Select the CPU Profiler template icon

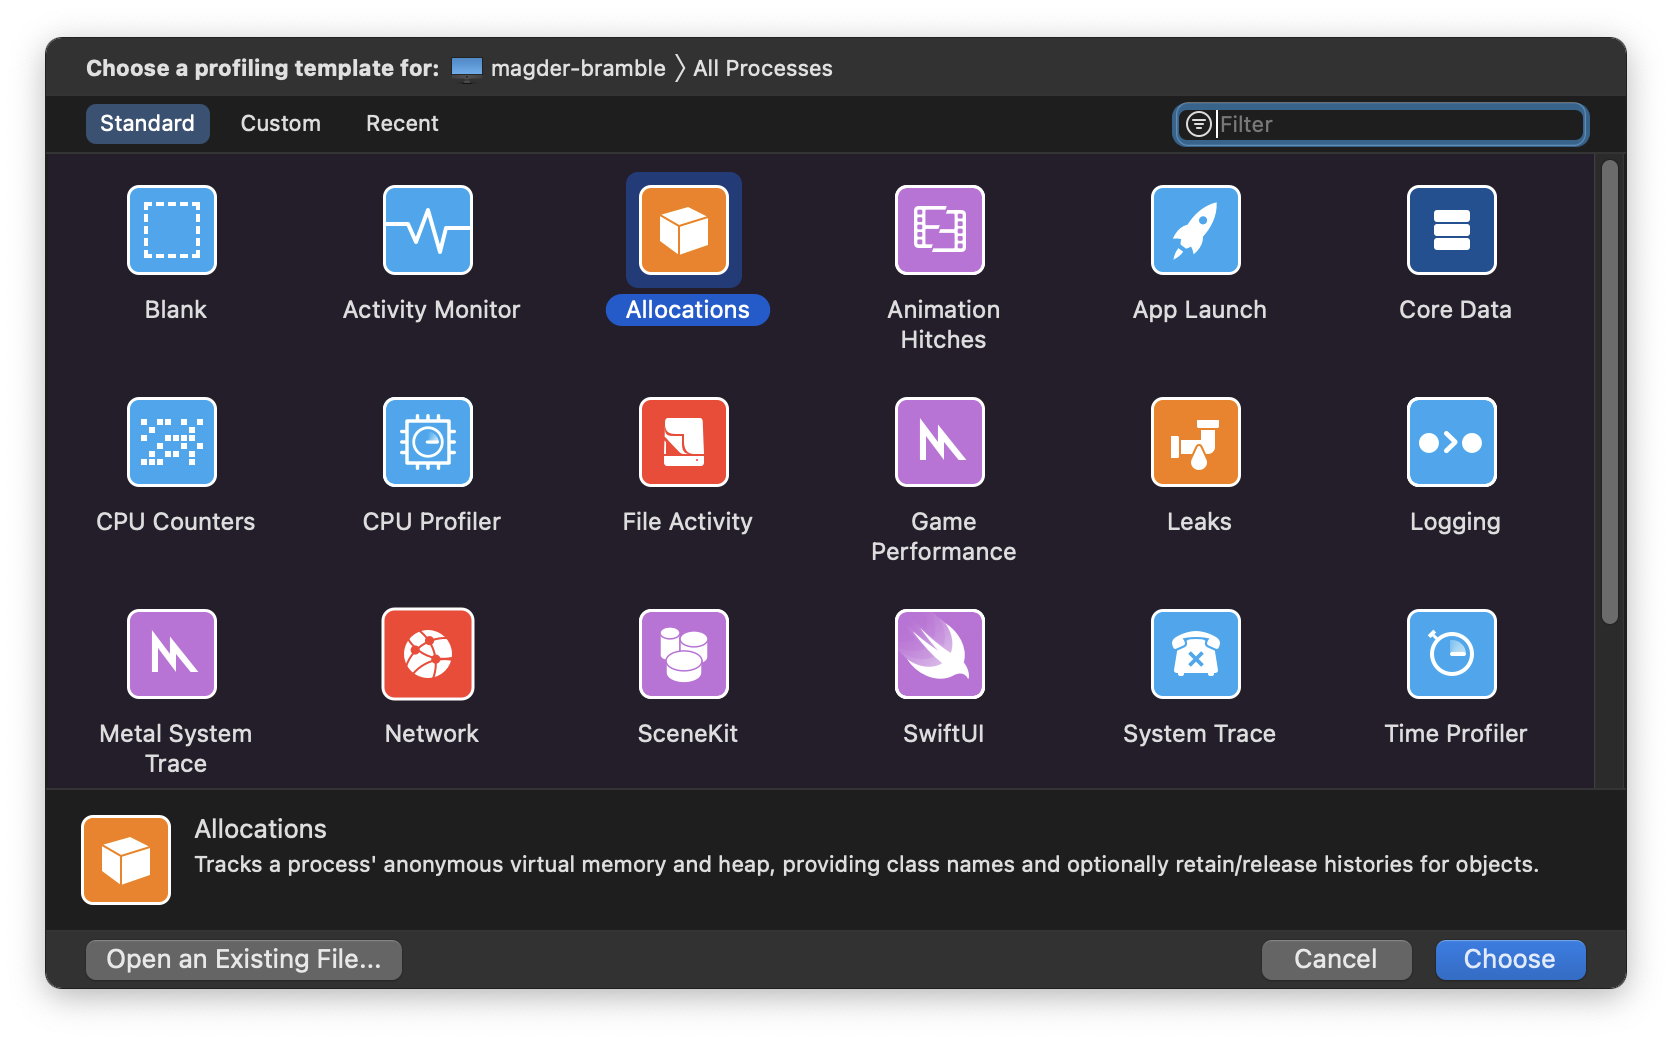(x=428, y=442)
